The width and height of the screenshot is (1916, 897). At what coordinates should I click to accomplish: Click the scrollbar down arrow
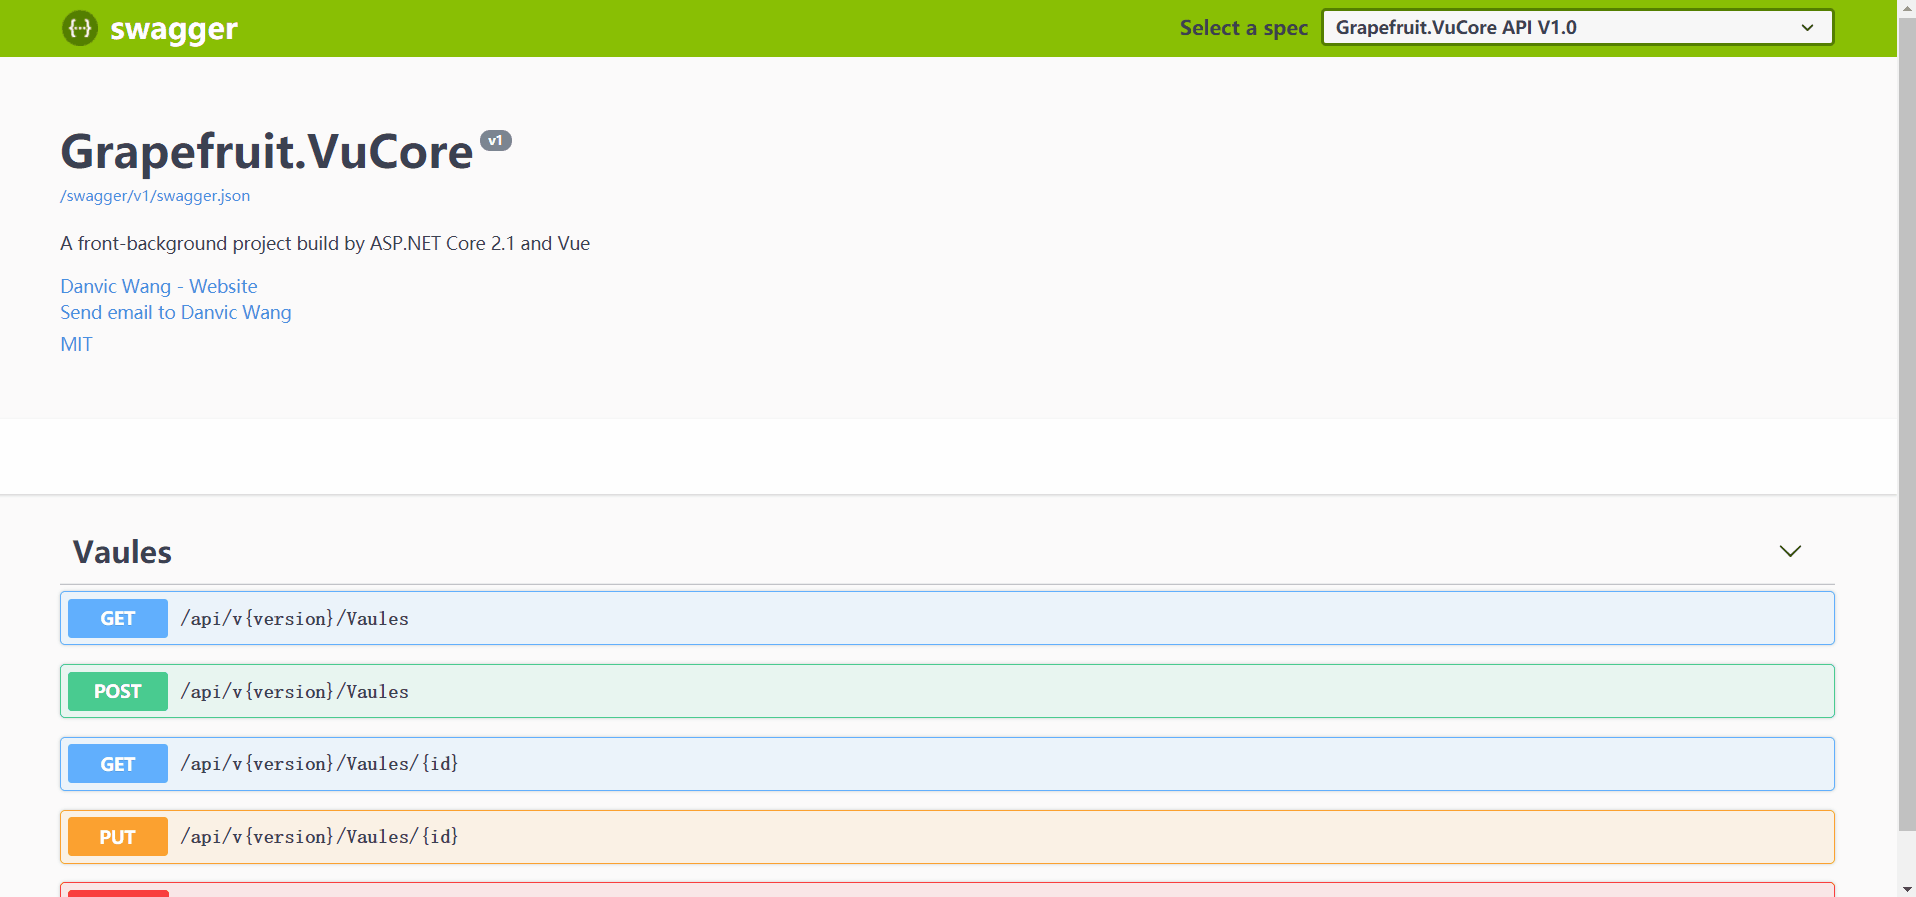1907,888
